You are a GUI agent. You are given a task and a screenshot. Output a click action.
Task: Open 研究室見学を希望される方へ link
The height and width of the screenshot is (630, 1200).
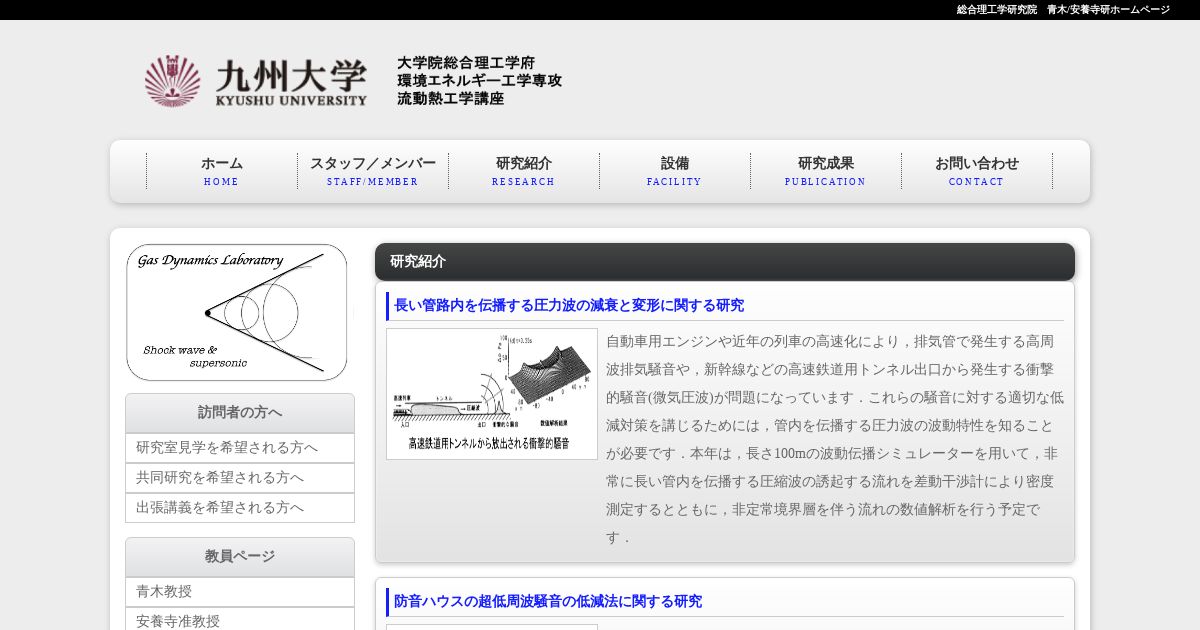[240, 448]
